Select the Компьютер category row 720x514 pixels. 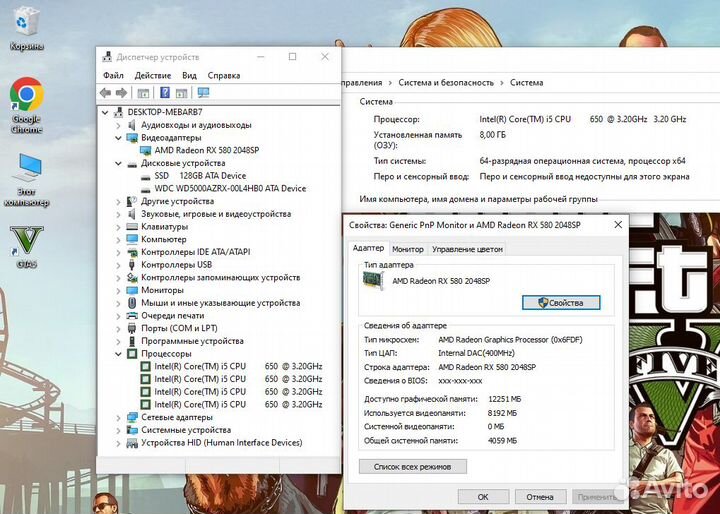(x=163, y=239)
